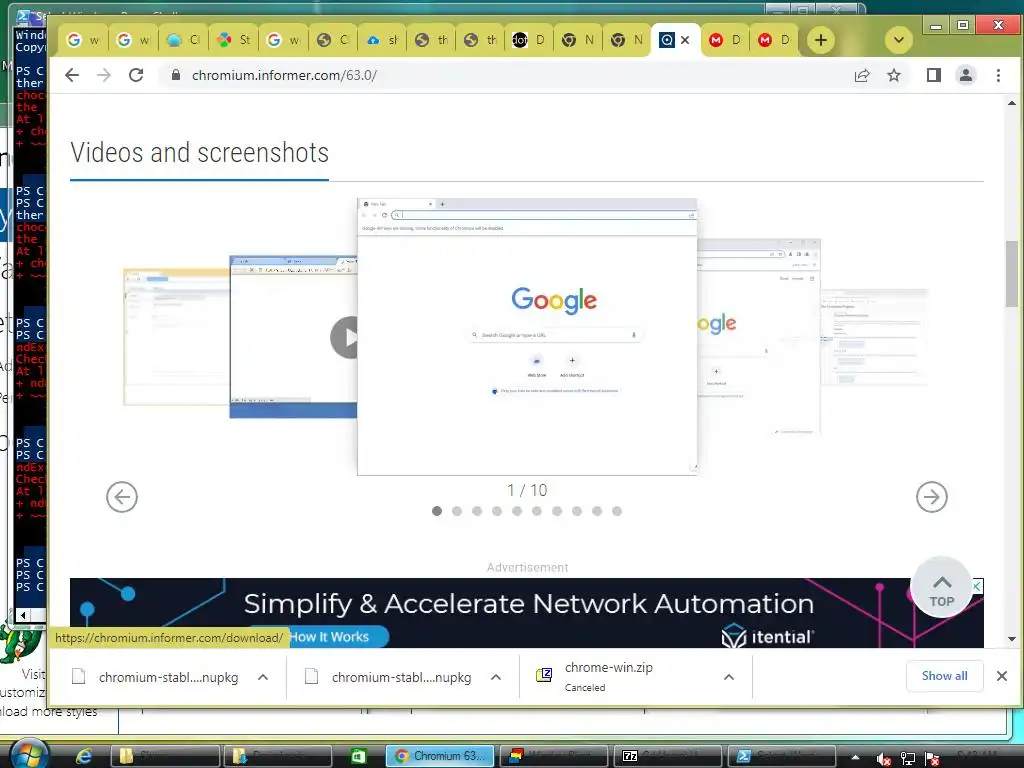Image resolution: width=1024 pixels, height=768 pixels.
Task: Share this page using the share icon
Action: click(x=862, y=75)
